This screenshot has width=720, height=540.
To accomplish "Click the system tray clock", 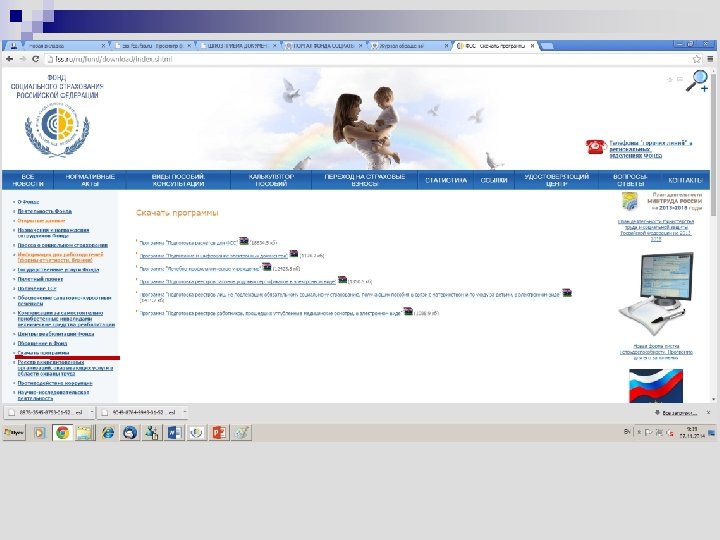I will 692,433.
